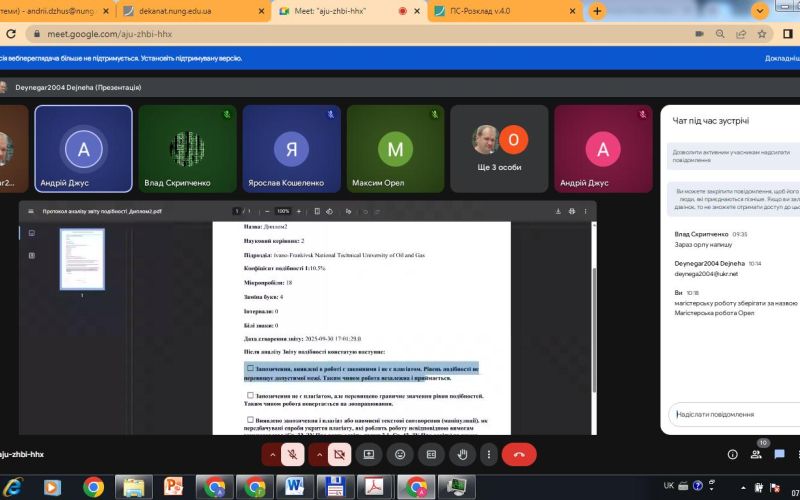Image resolution: width=800 pixels, height=500 pixels.
Task: Show the participants people panel
Action: [757, 454]
